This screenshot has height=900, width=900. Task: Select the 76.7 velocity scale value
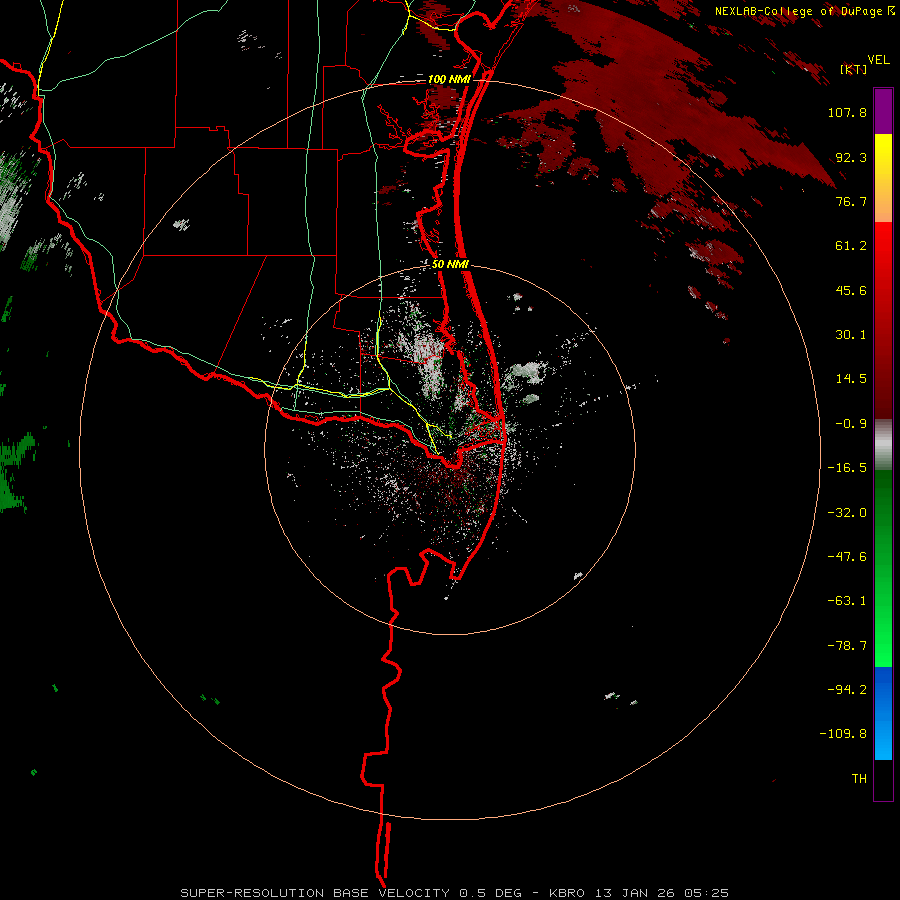click(x=851, y=201)
